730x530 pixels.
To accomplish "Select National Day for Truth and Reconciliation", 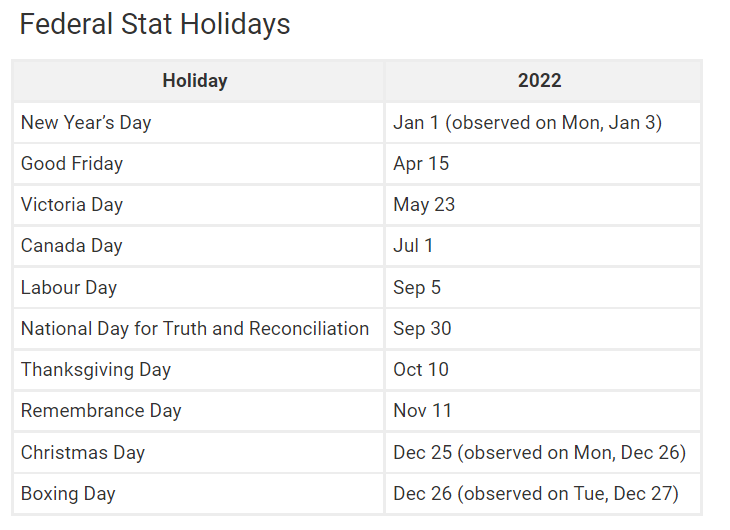I will [x=195, y=329].
